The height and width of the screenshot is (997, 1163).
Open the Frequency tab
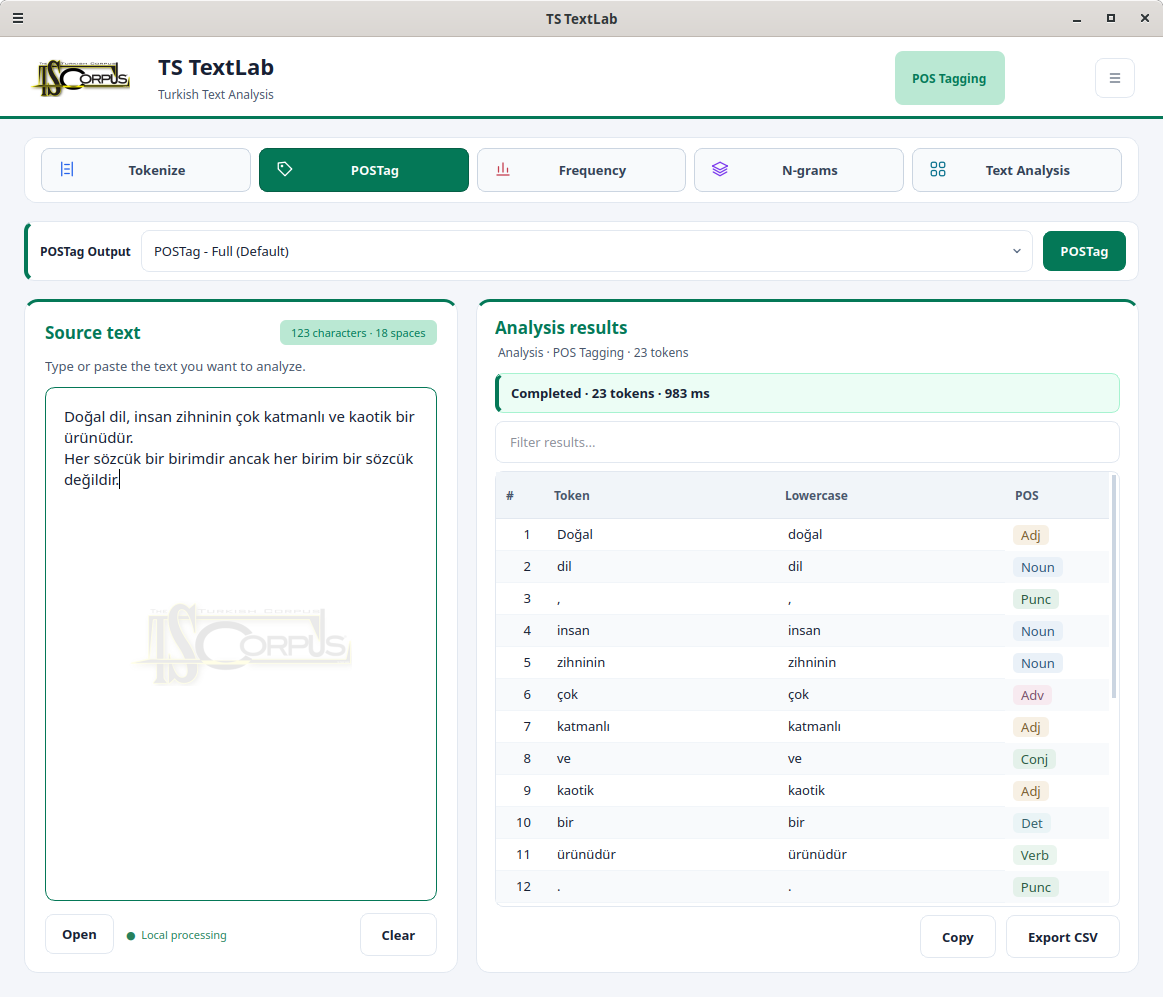581,170
